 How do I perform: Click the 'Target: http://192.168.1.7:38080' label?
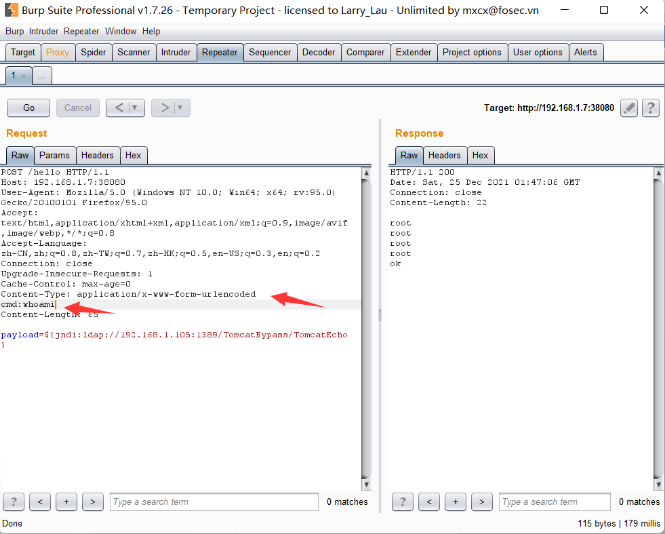click(549, 108)
